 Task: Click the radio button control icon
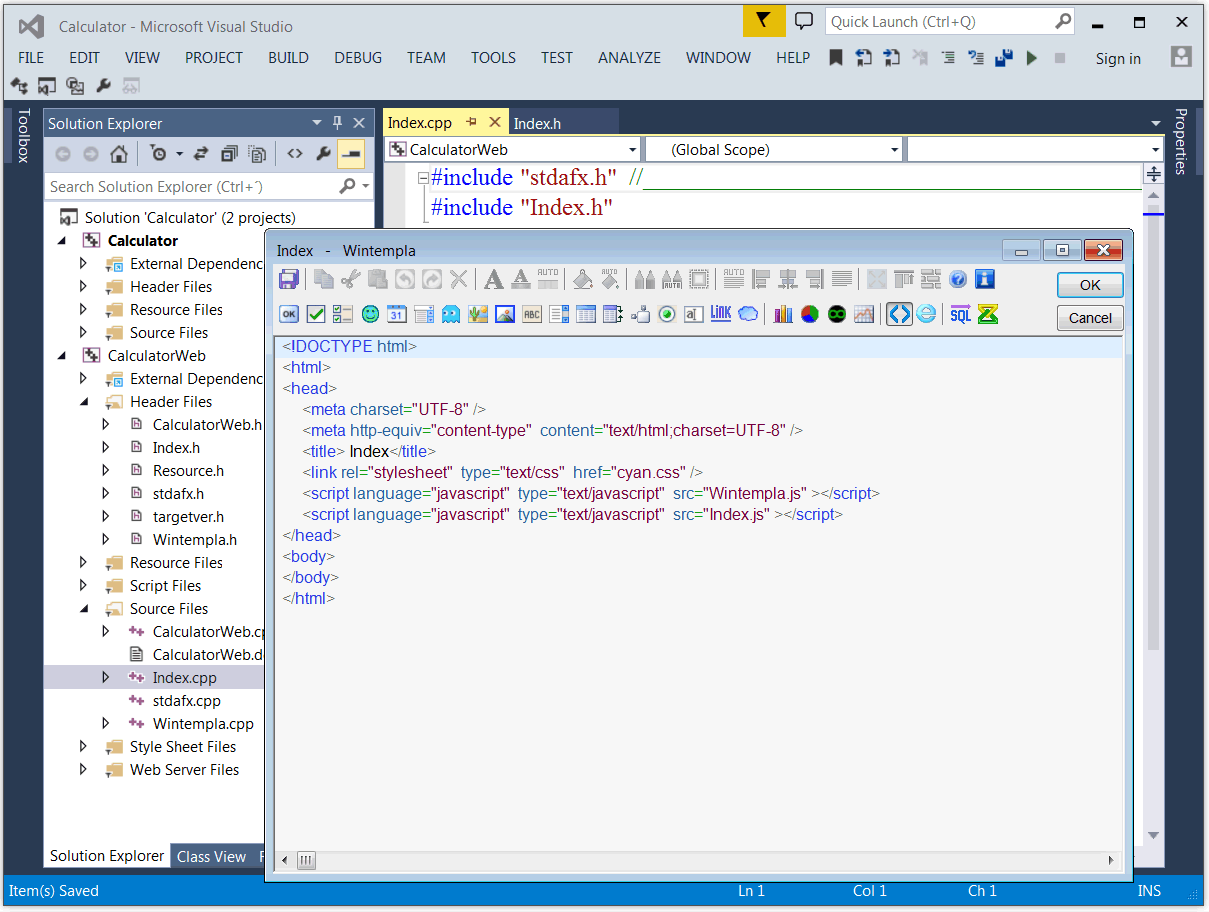pos(667,314)
